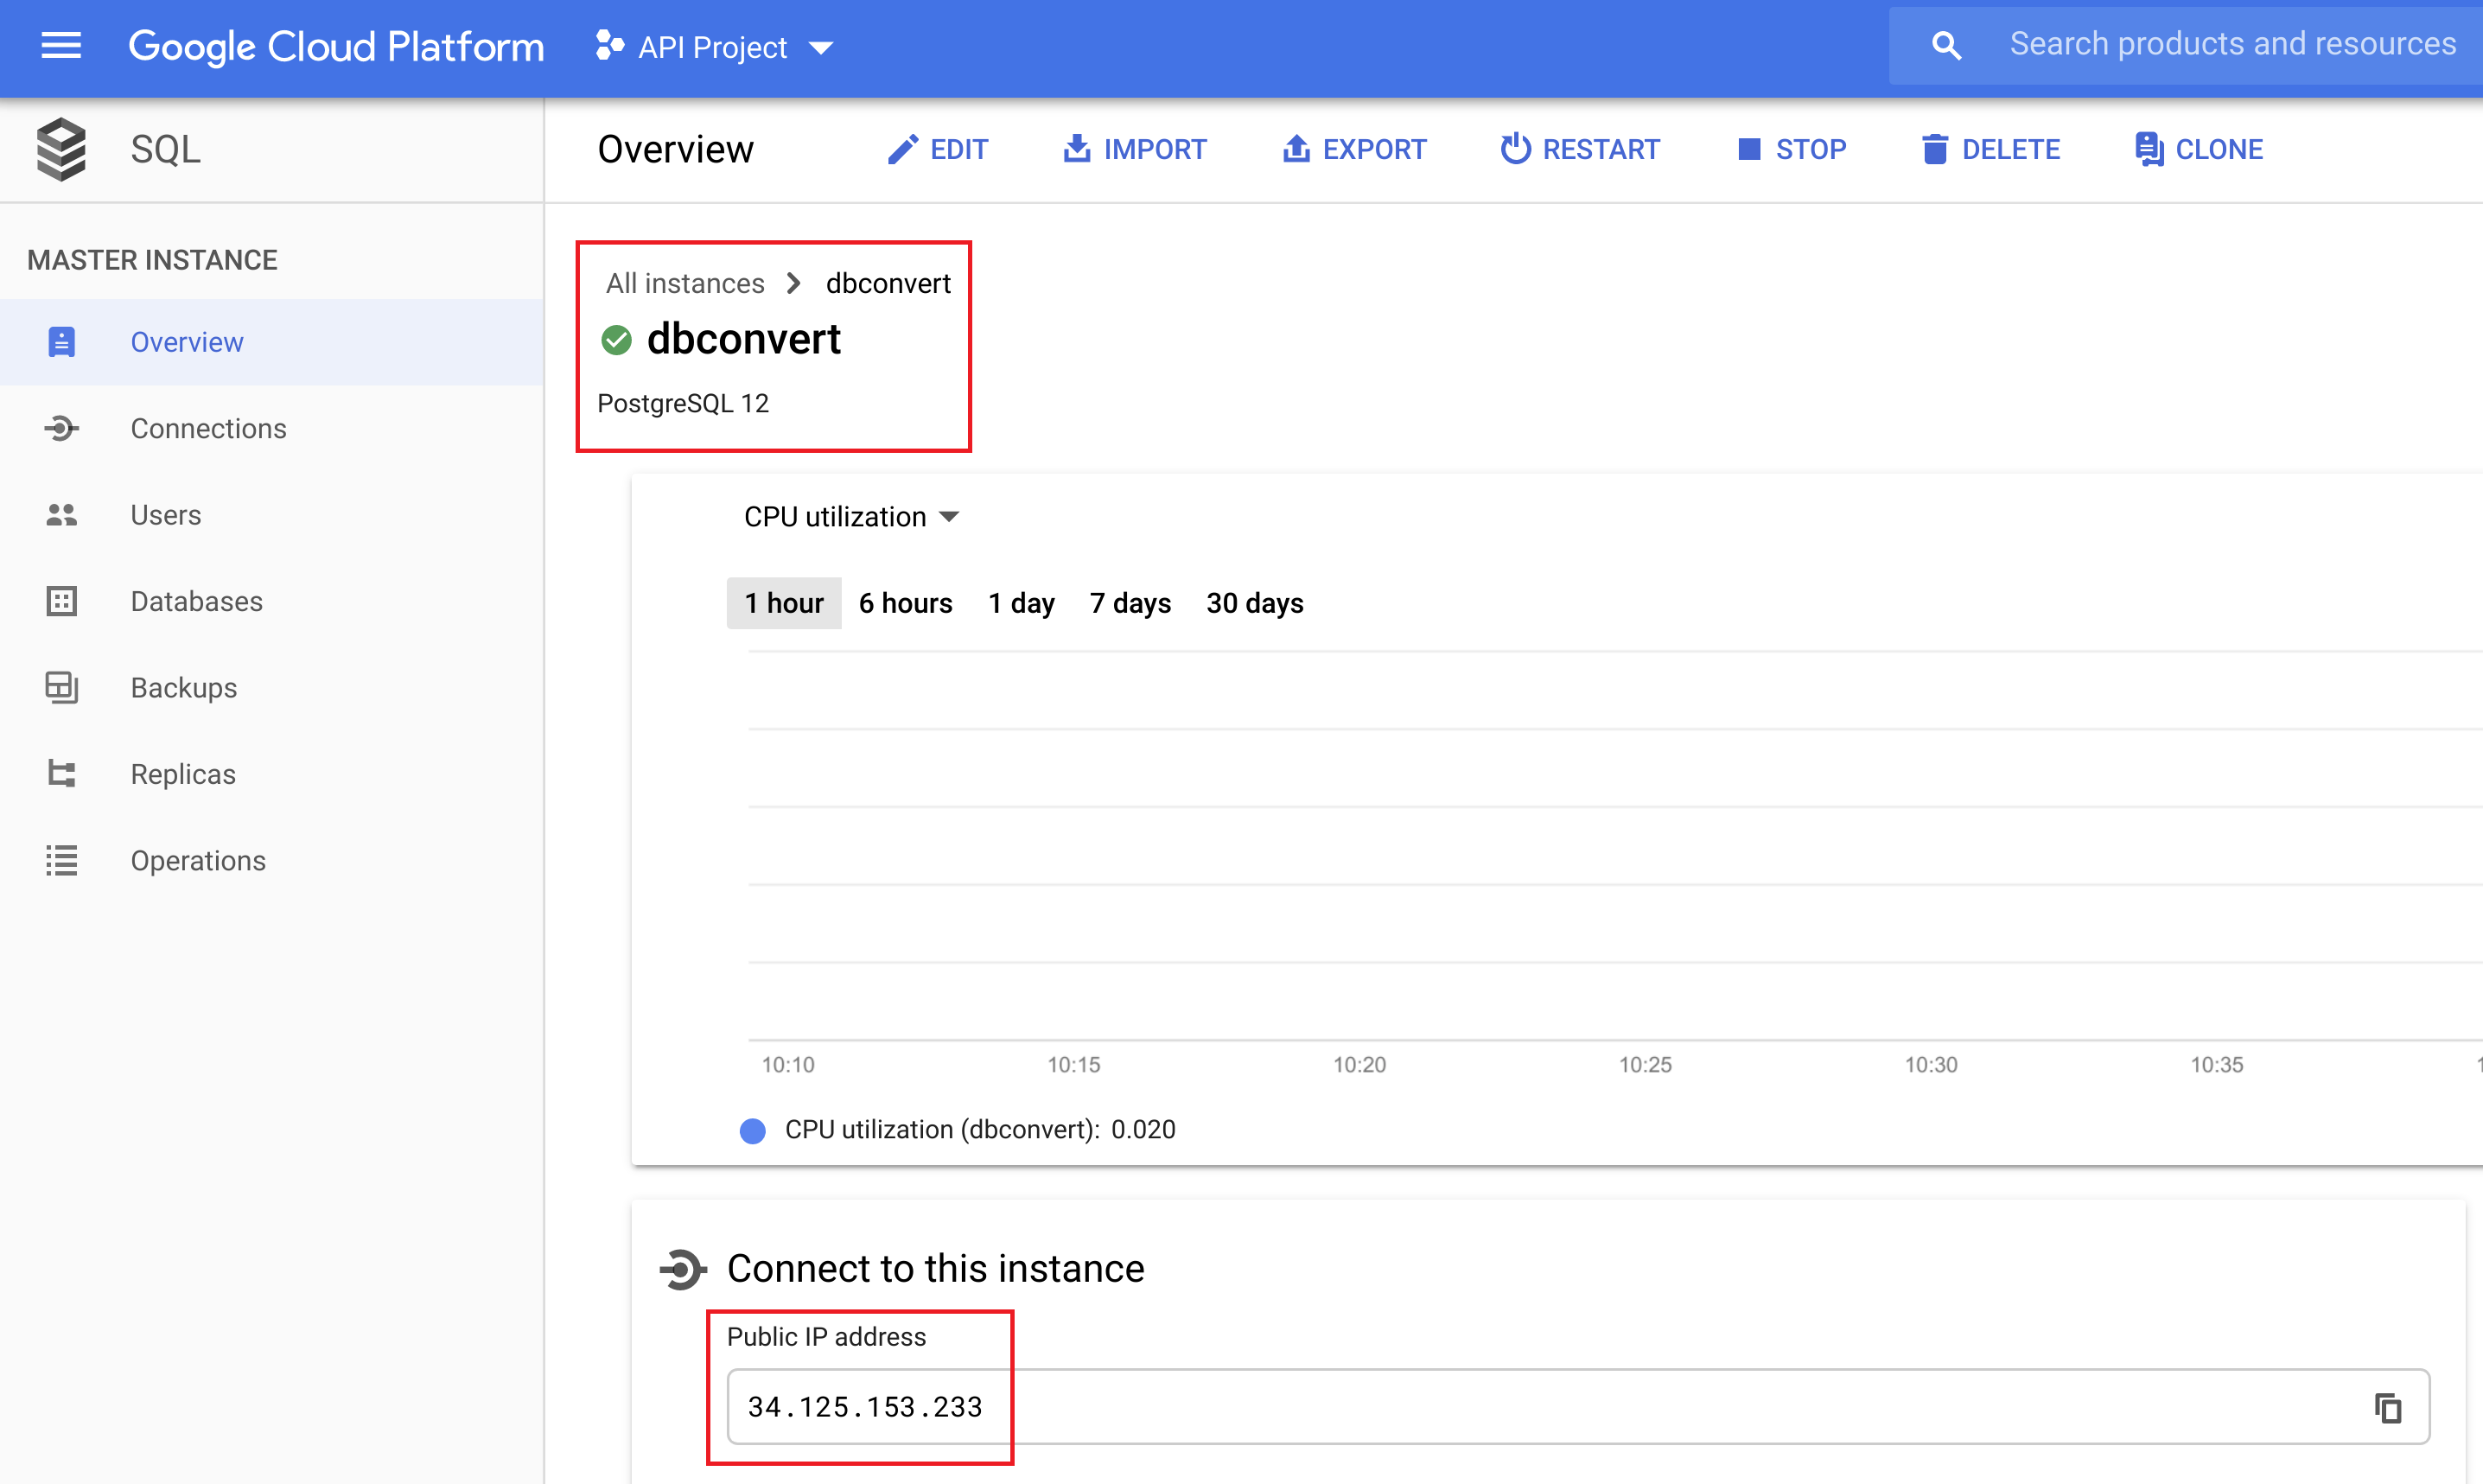Click the Users people icon

(x=62, y=515)
